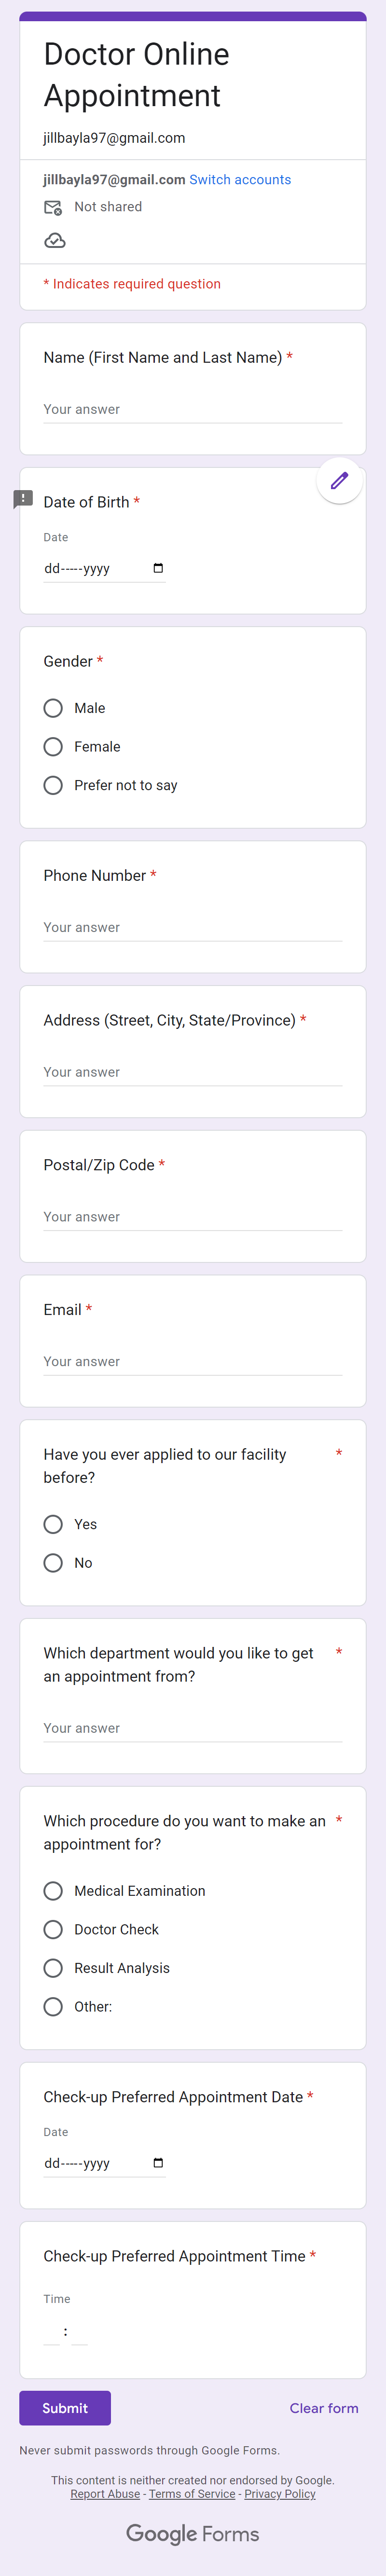This screenshot has height=2576, width=386.
Task: Click the pencil edit form icon
Action: pyautogui.click(x=340, y=481)
